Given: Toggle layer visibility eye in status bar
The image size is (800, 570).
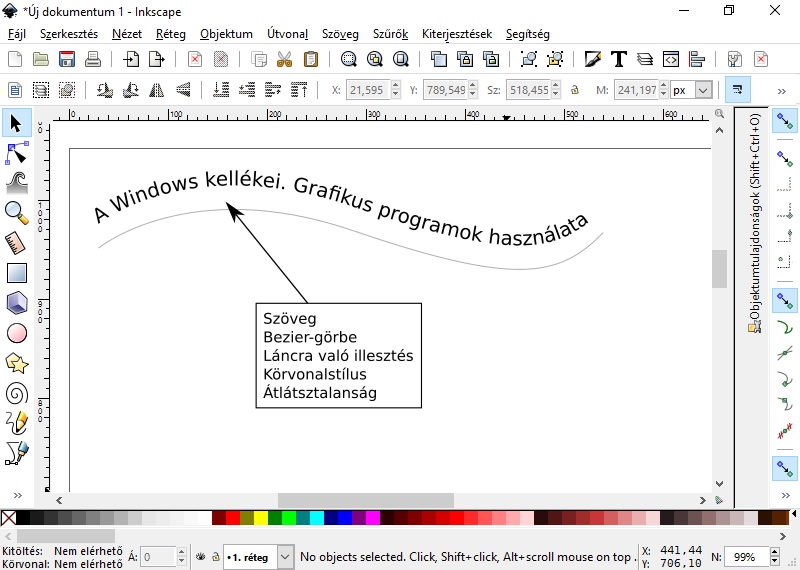Looking at the screenshot, I should point(201,557).
